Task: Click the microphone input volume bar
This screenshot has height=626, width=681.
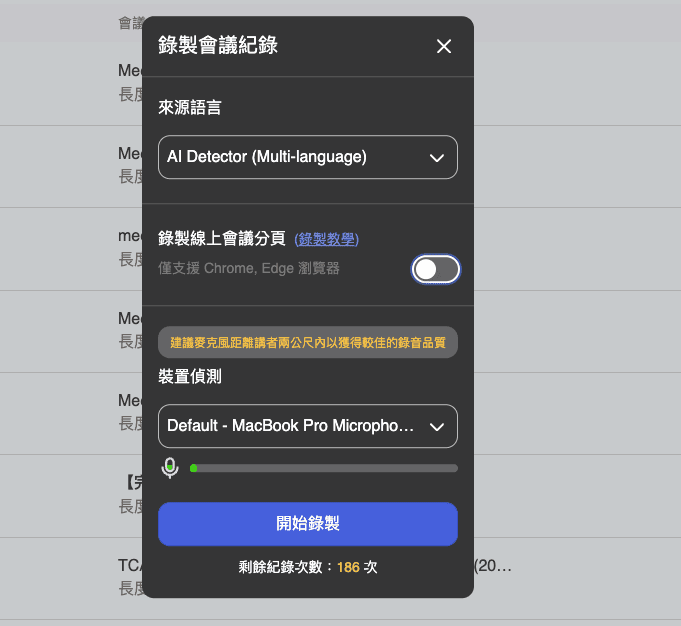Action: [x=325, y=468]
